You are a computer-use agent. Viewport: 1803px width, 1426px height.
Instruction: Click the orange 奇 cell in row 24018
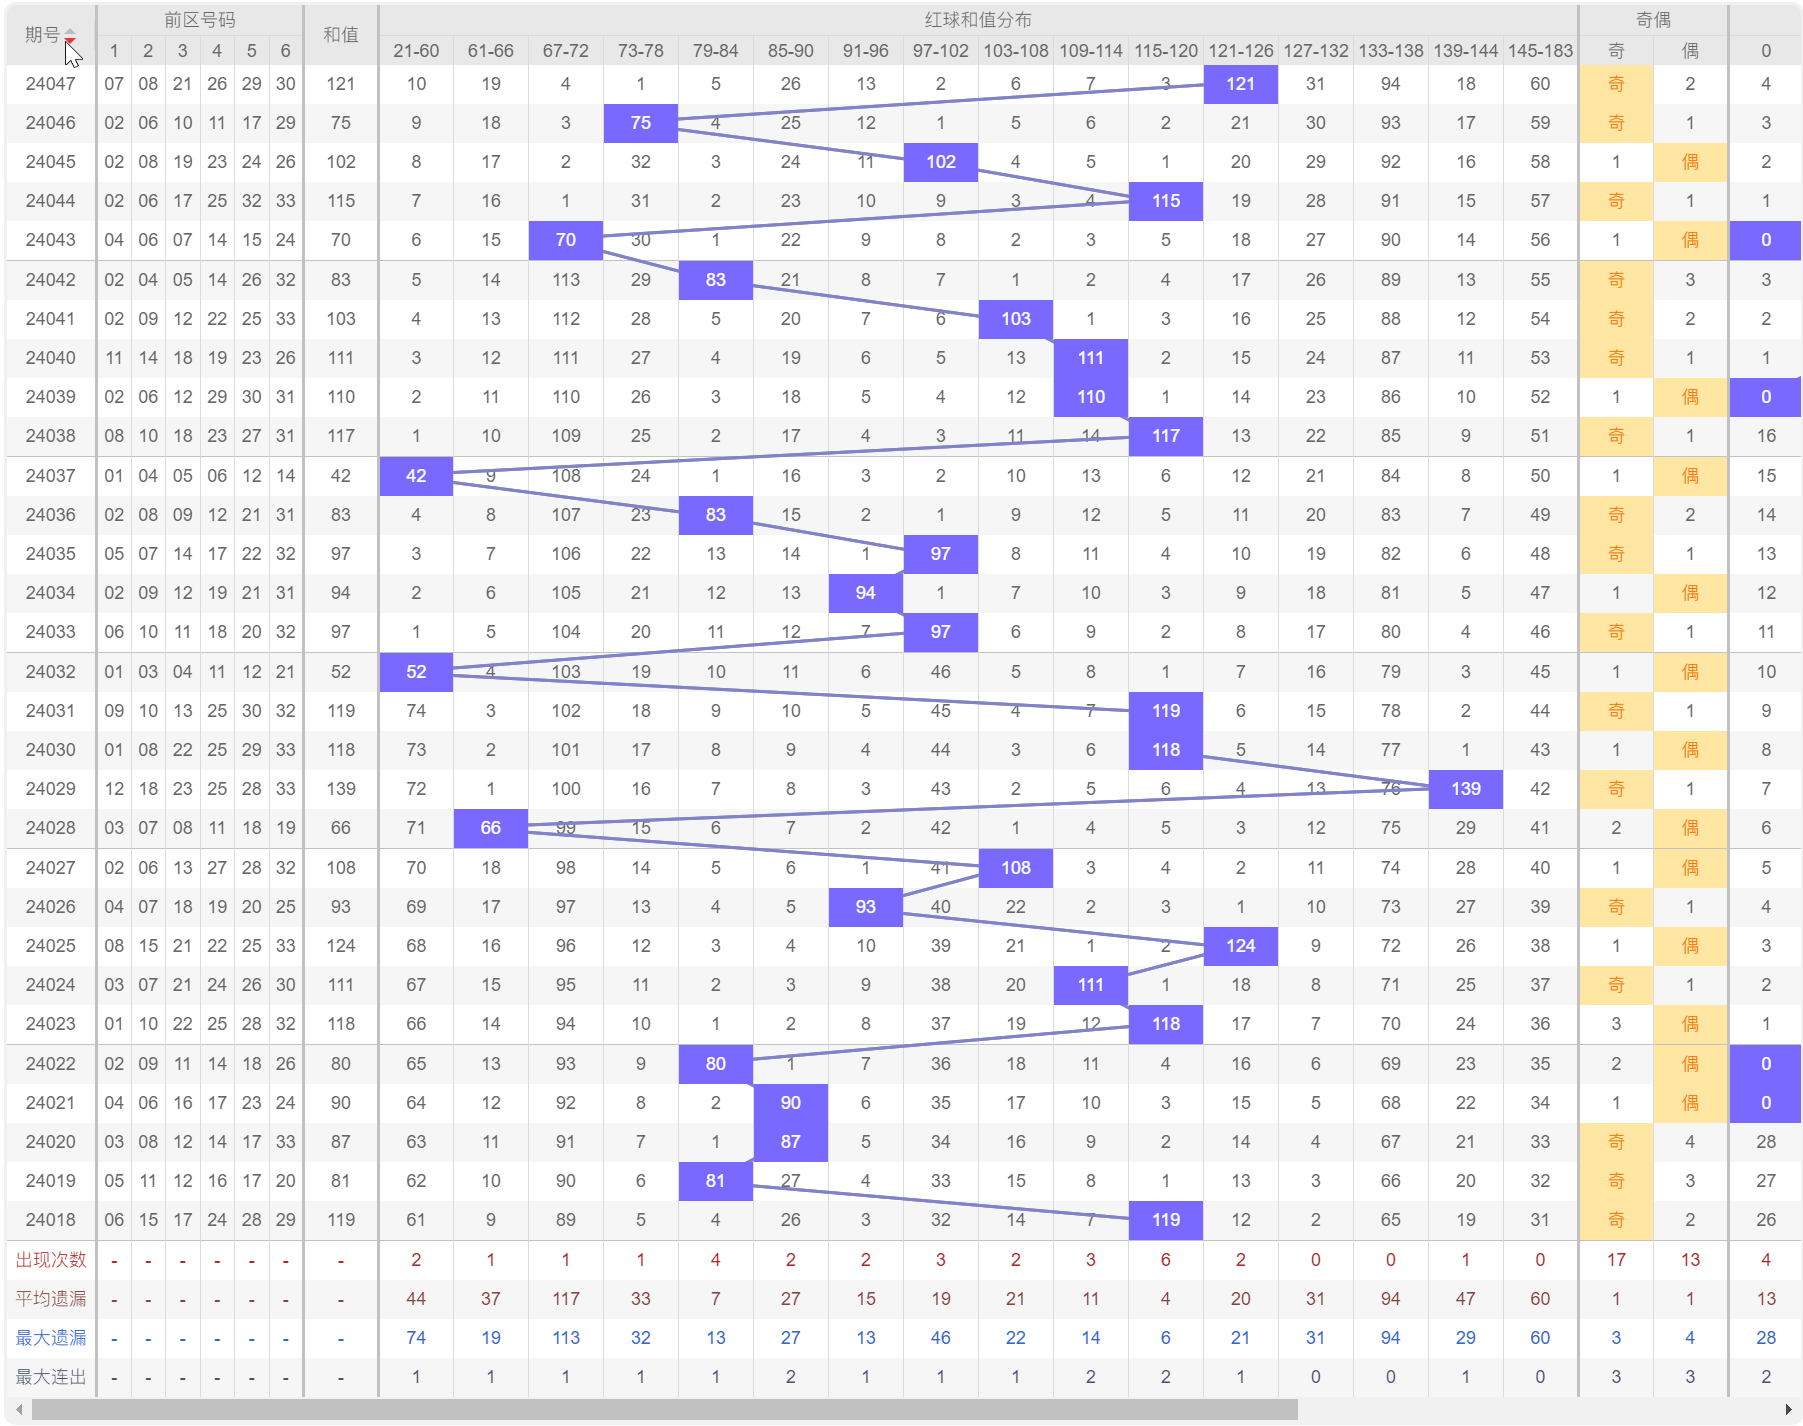point(1616,1220)
